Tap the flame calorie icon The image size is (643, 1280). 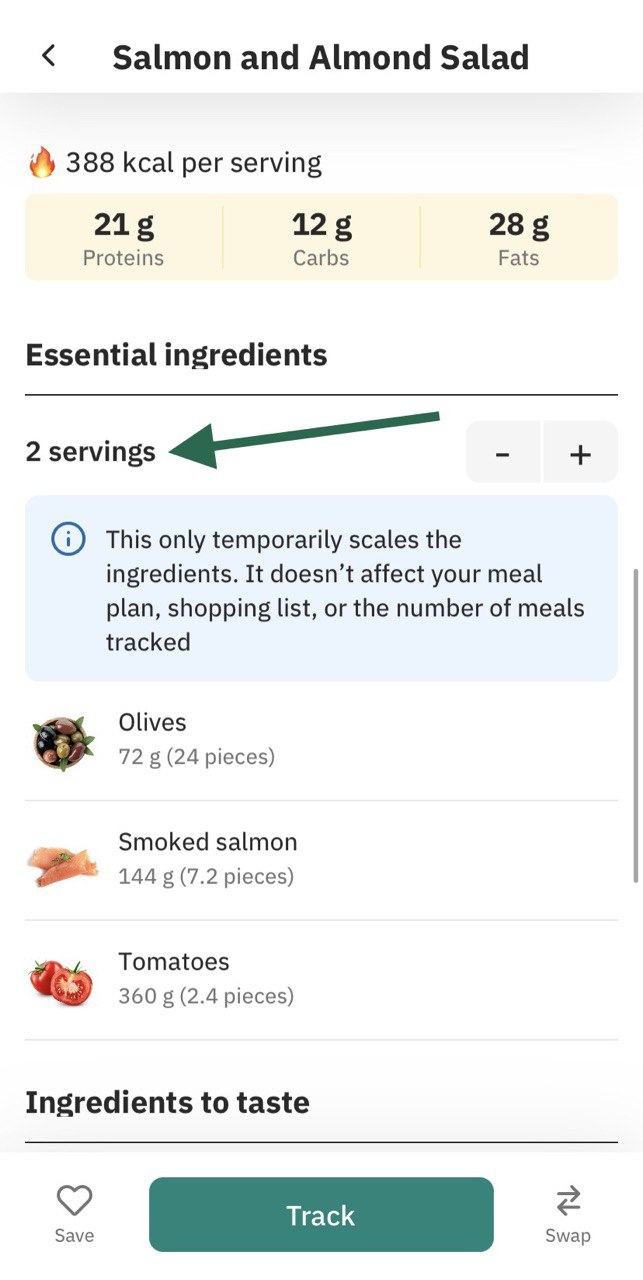point(41,162)
